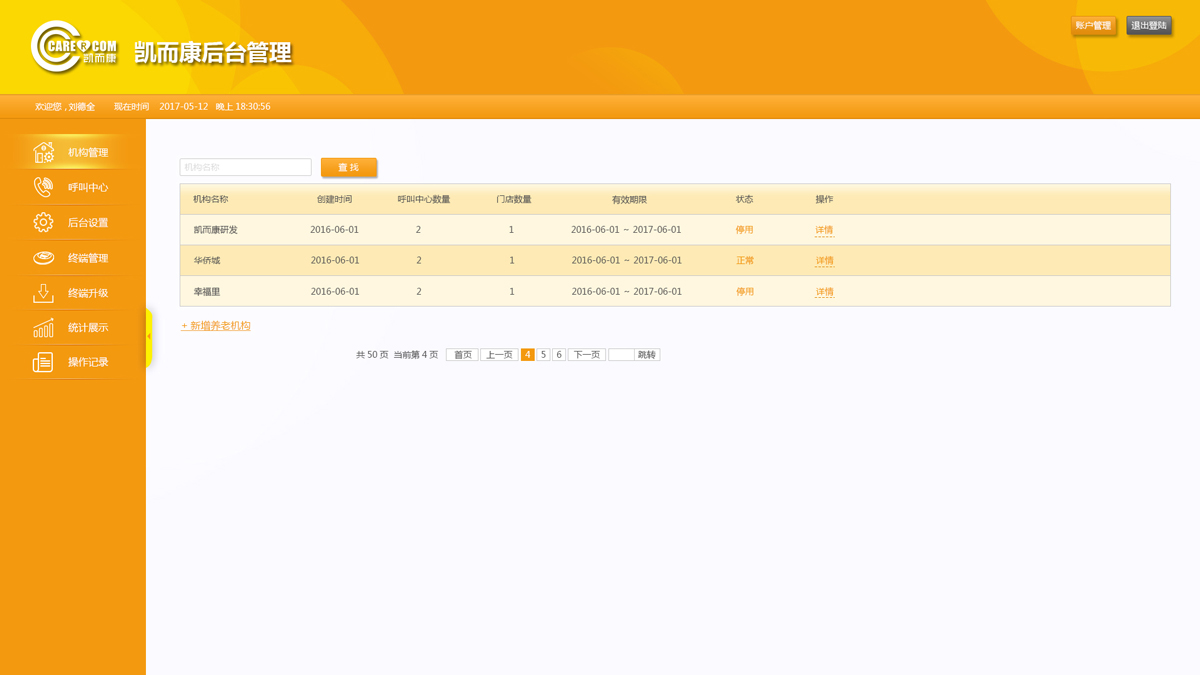Open 详情 for 凯而康研发
Viewport: 1200px width, 675px height.
(824, 230)
